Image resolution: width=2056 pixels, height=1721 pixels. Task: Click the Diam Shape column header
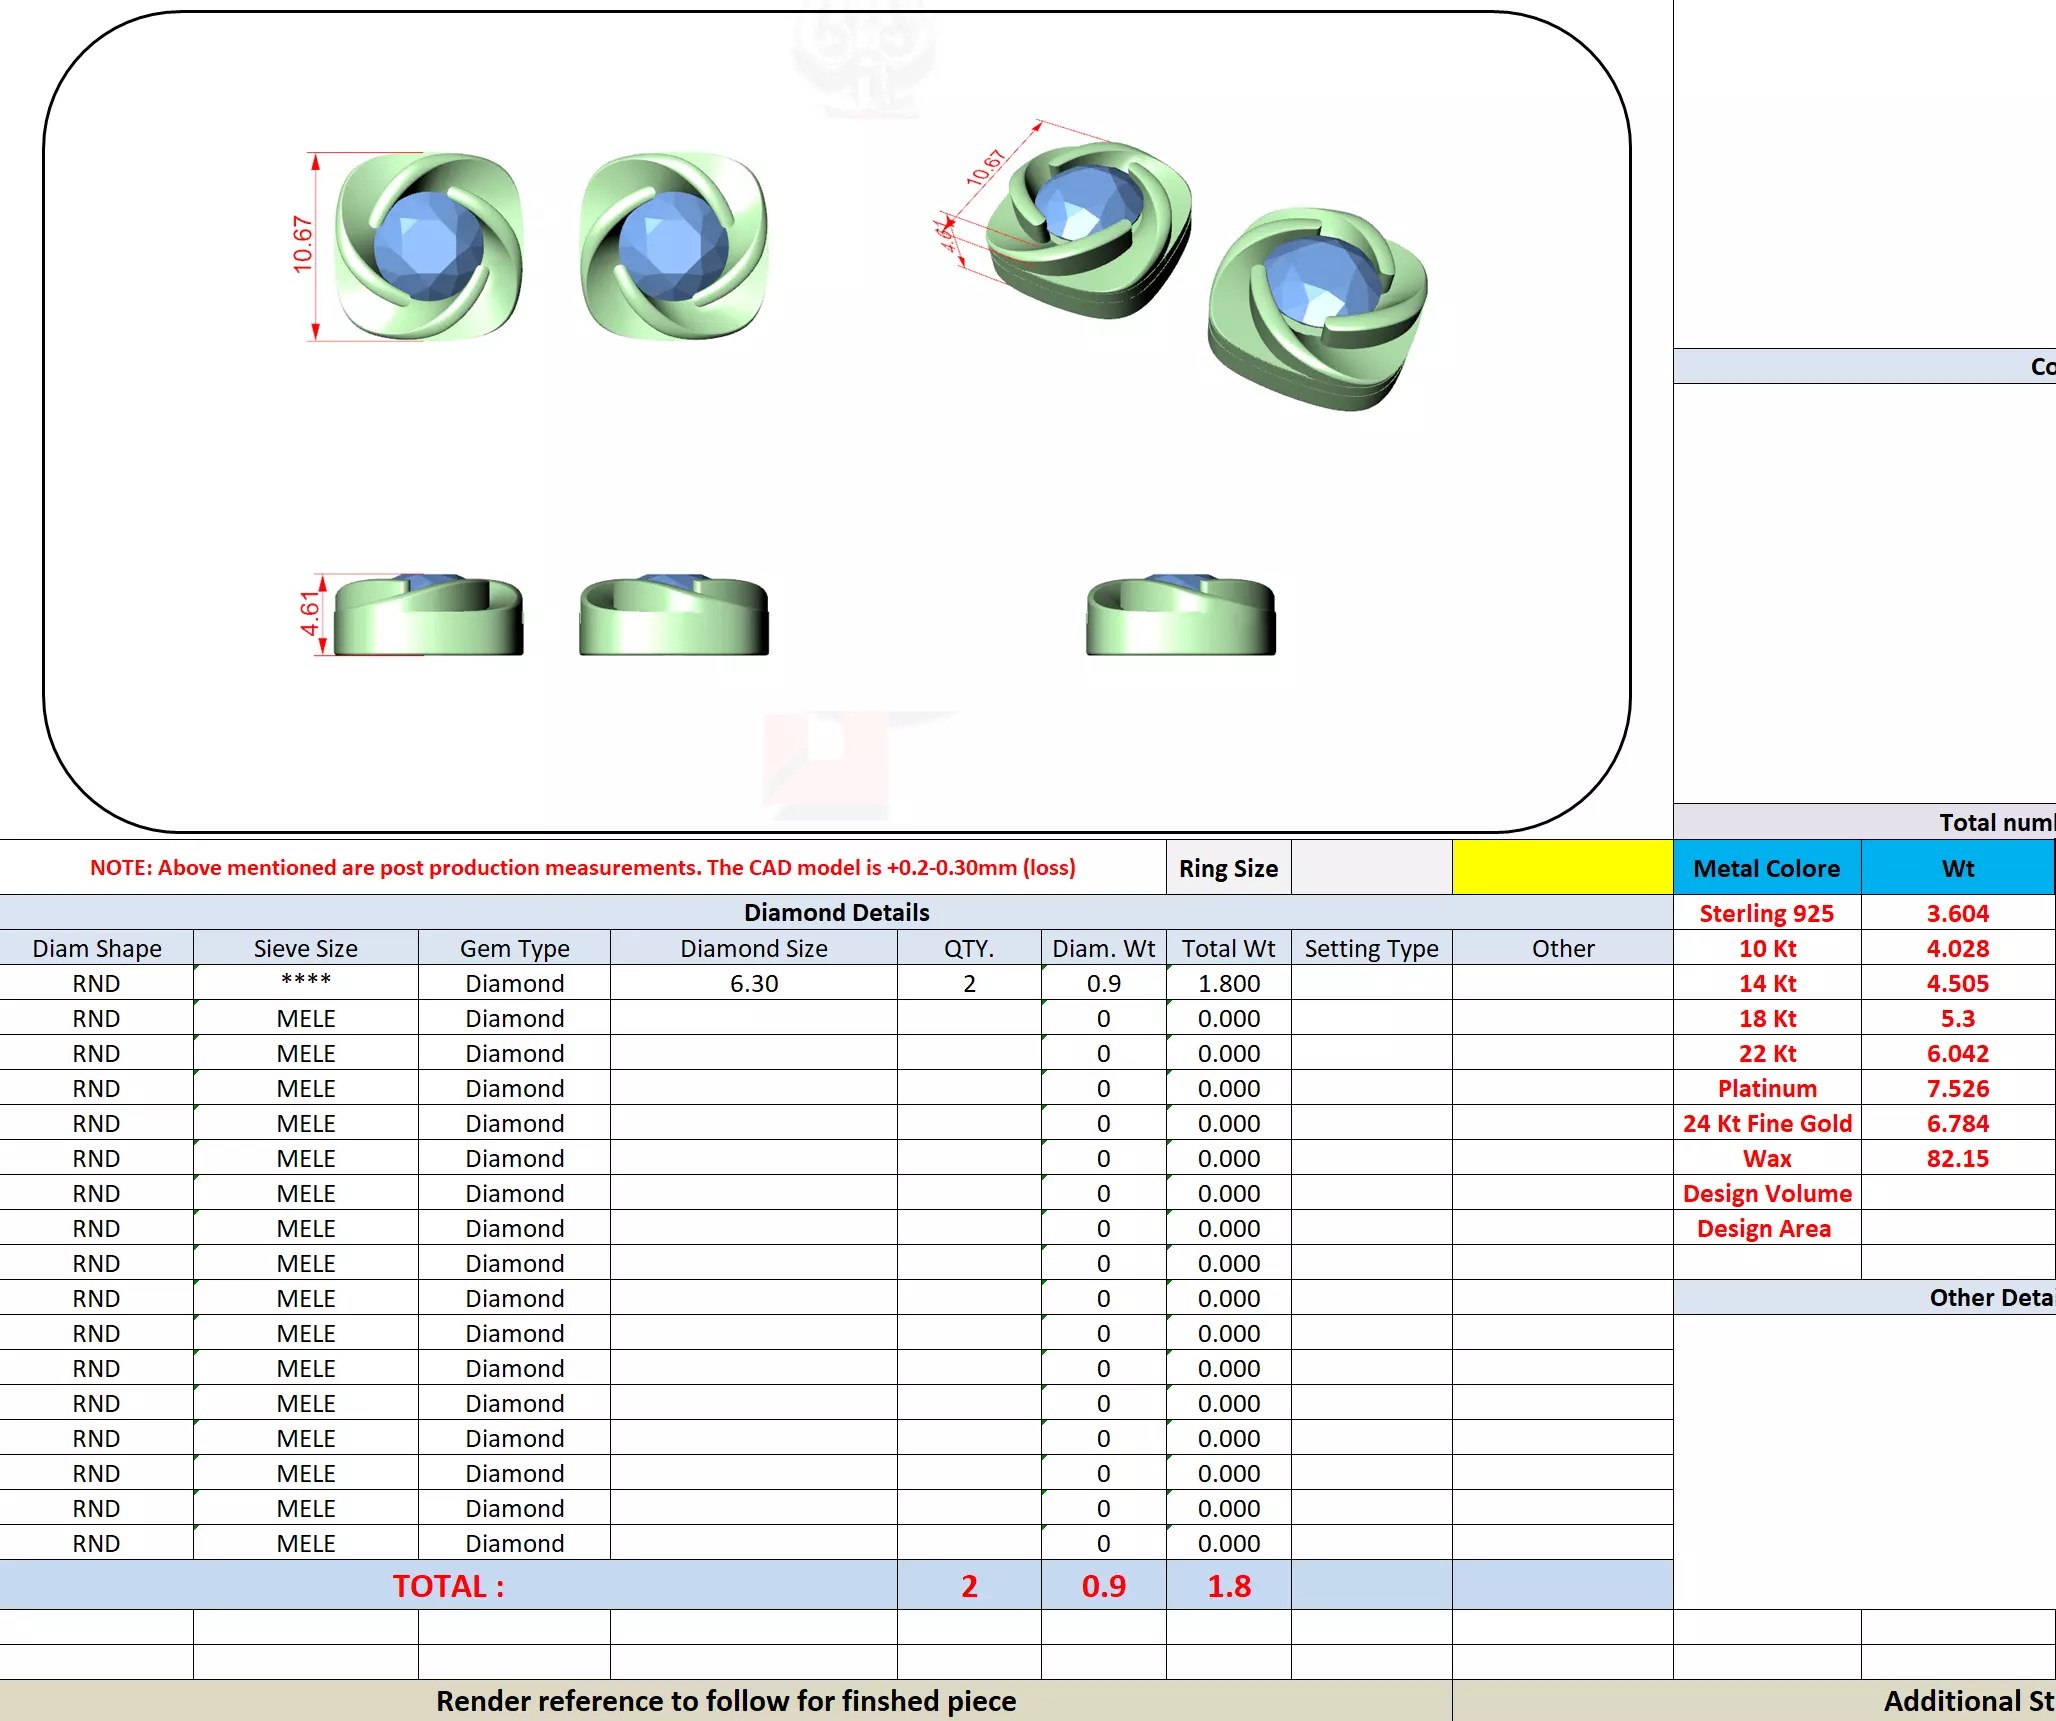coord(97,948)
